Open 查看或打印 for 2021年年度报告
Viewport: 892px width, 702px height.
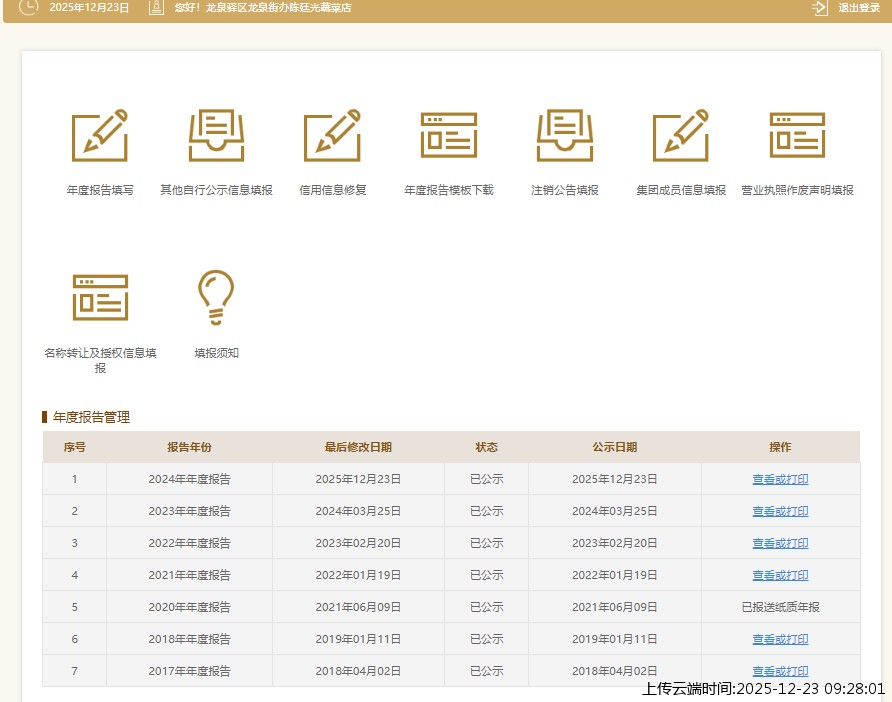tap(780, 575)
